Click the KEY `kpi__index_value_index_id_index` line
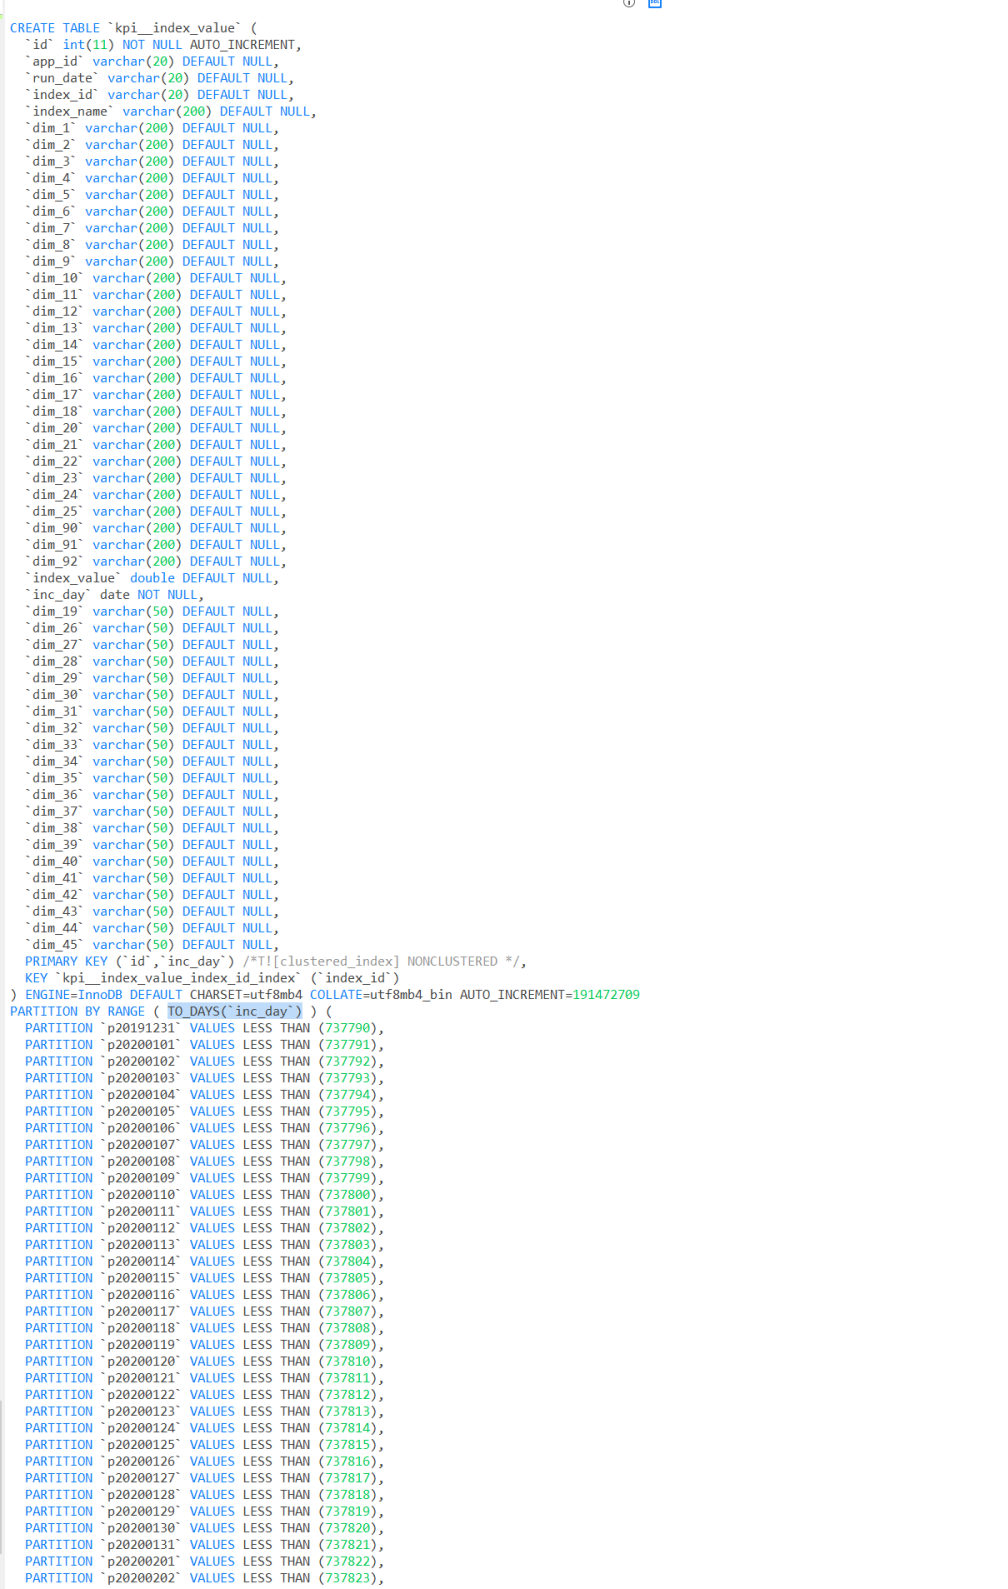1008x1589 pixels. 212,978
